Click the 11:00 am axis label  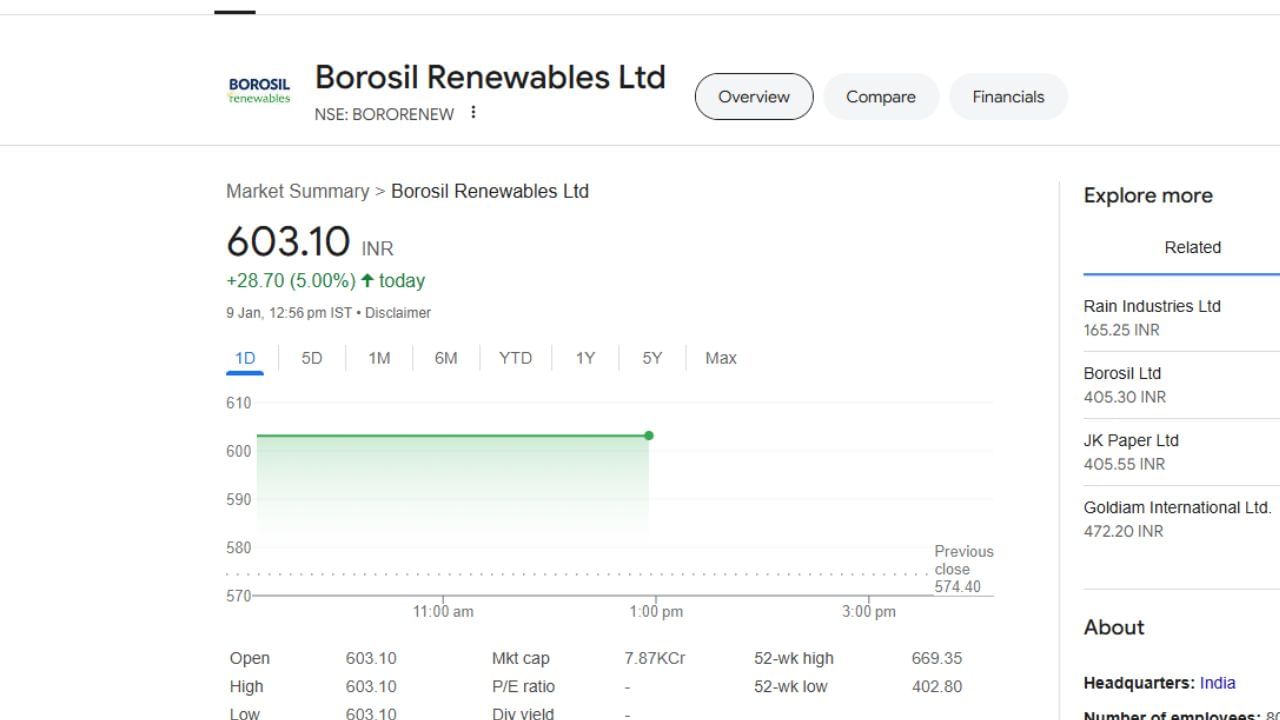click(443, 611)
